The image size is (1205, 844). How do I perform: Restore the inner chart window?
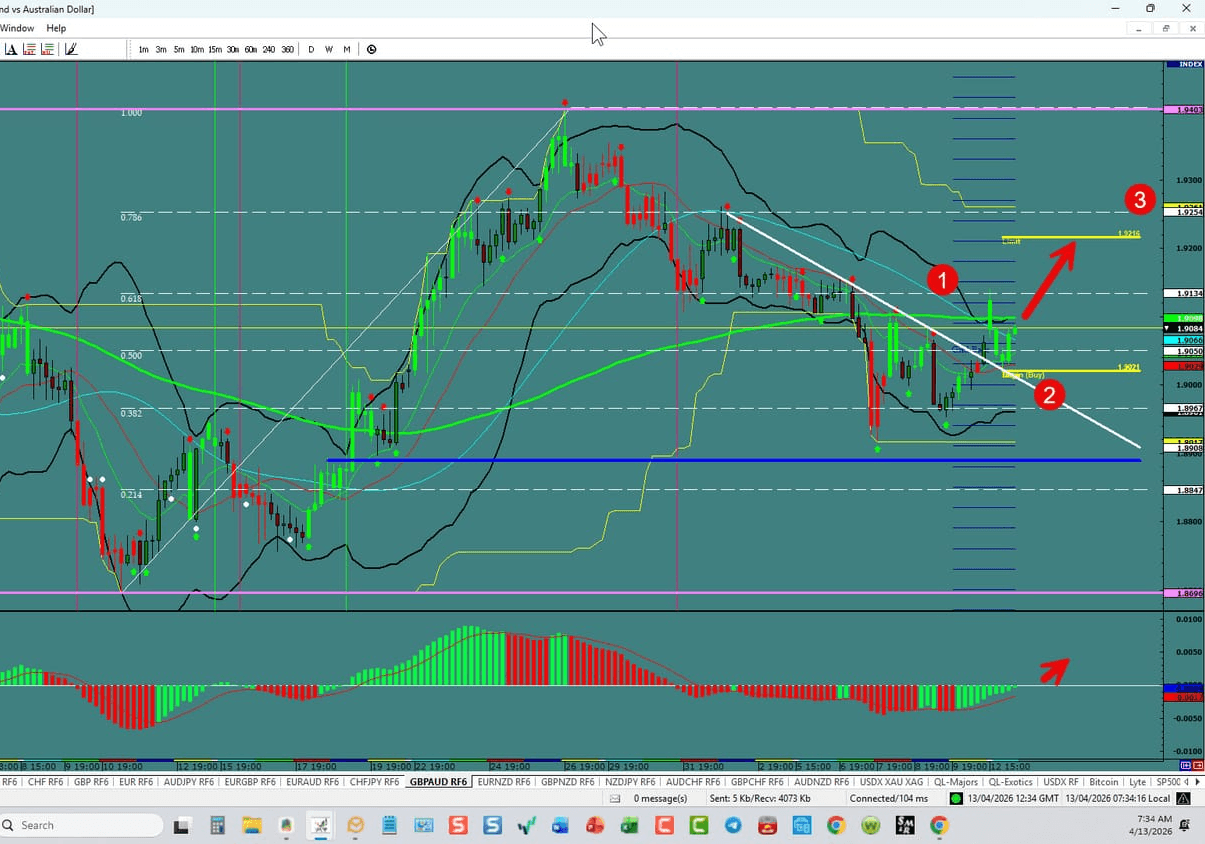point(1165,28)
